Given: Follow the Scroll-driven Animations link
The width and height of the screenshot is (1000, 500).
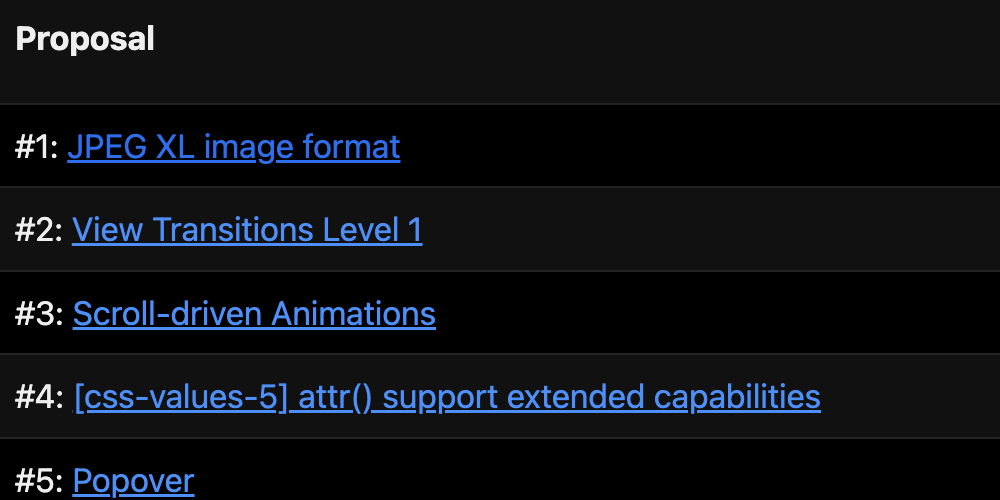Looking at the screenshot, I should click(254, 314).
